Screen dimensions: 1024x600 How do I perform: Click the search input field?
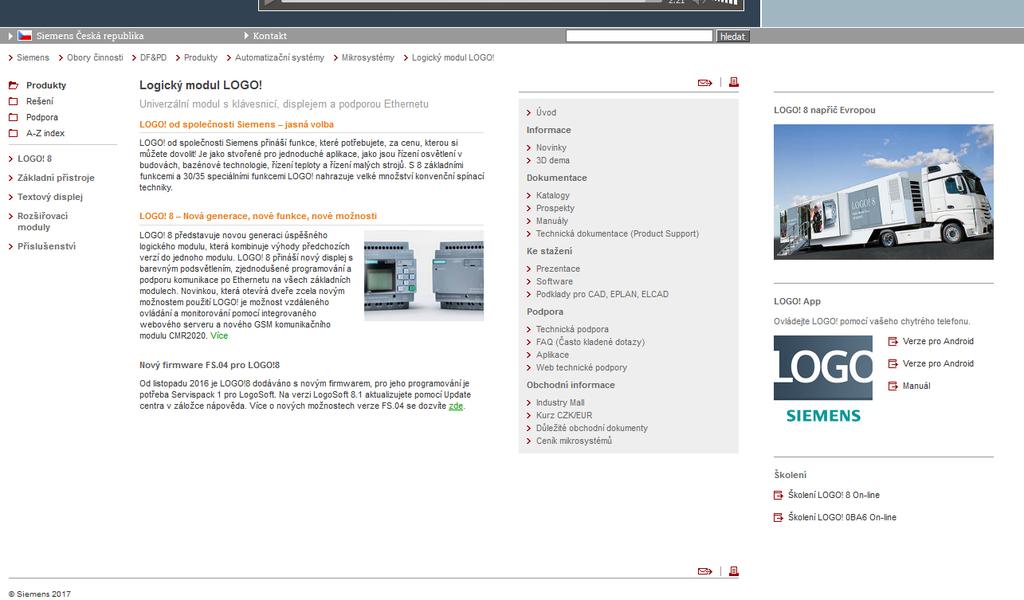(639, 36)
